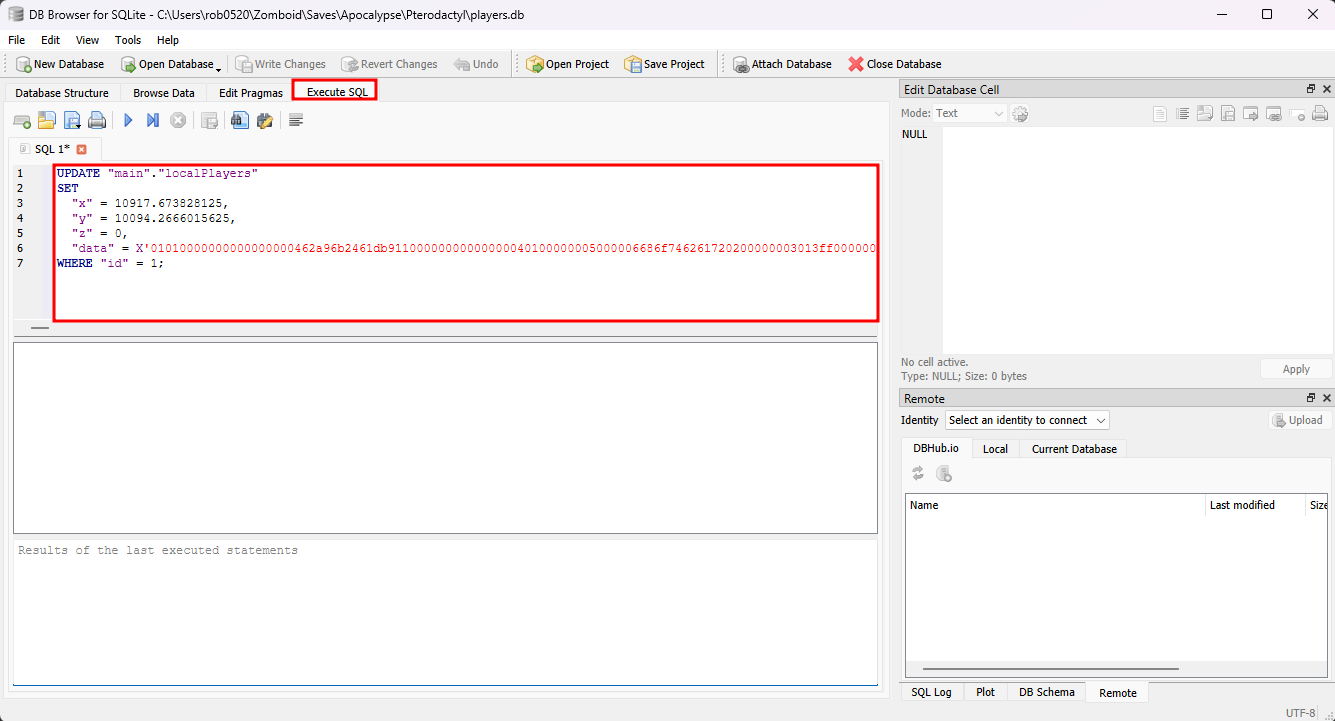The width and height of the screenshot is (1335, 721).
Task: Print the SQL editor contents icon
Action: (97, 120)
